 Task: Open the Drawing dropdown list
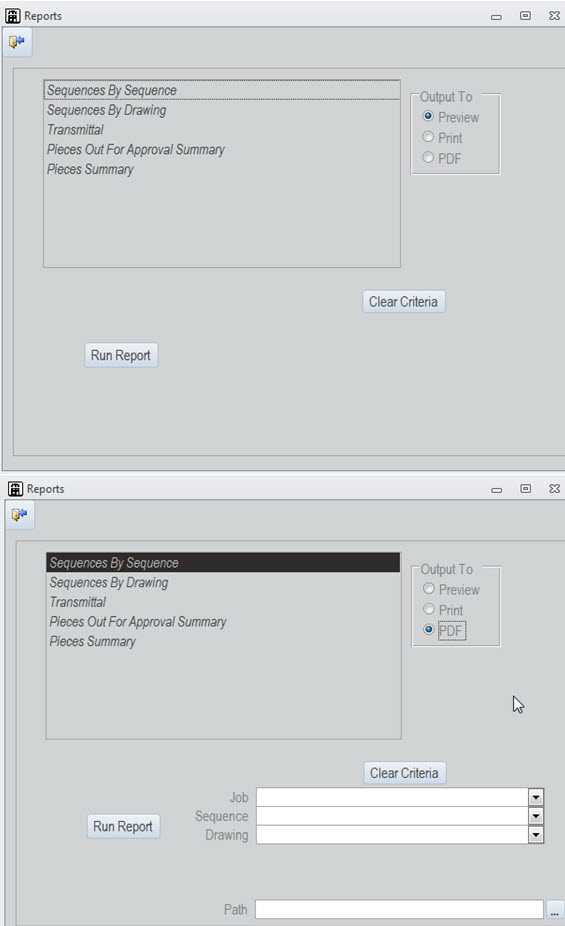pos(535,835)
